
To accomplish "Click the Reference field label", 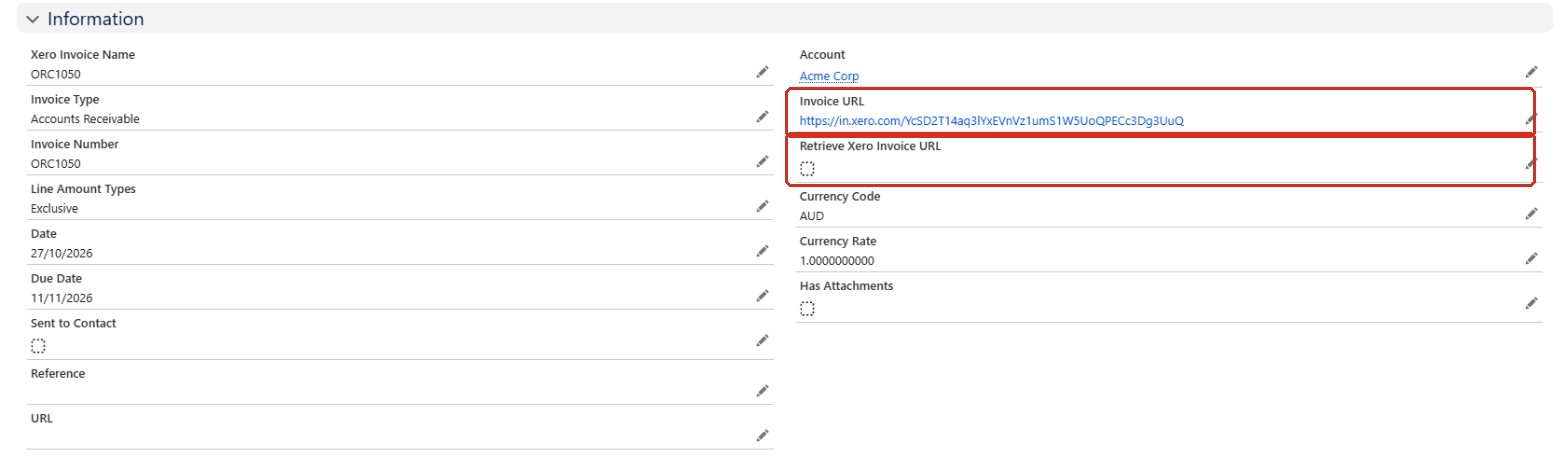I will [x=58, y=373].
